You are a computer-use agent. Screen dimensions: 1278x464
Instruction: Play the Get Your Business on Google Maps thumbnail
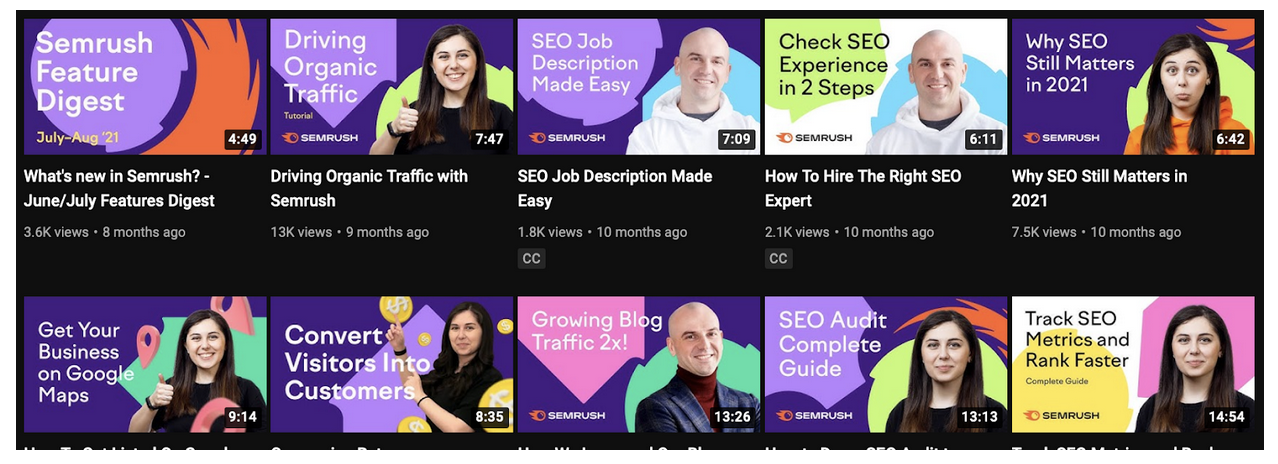coord(145,364)
